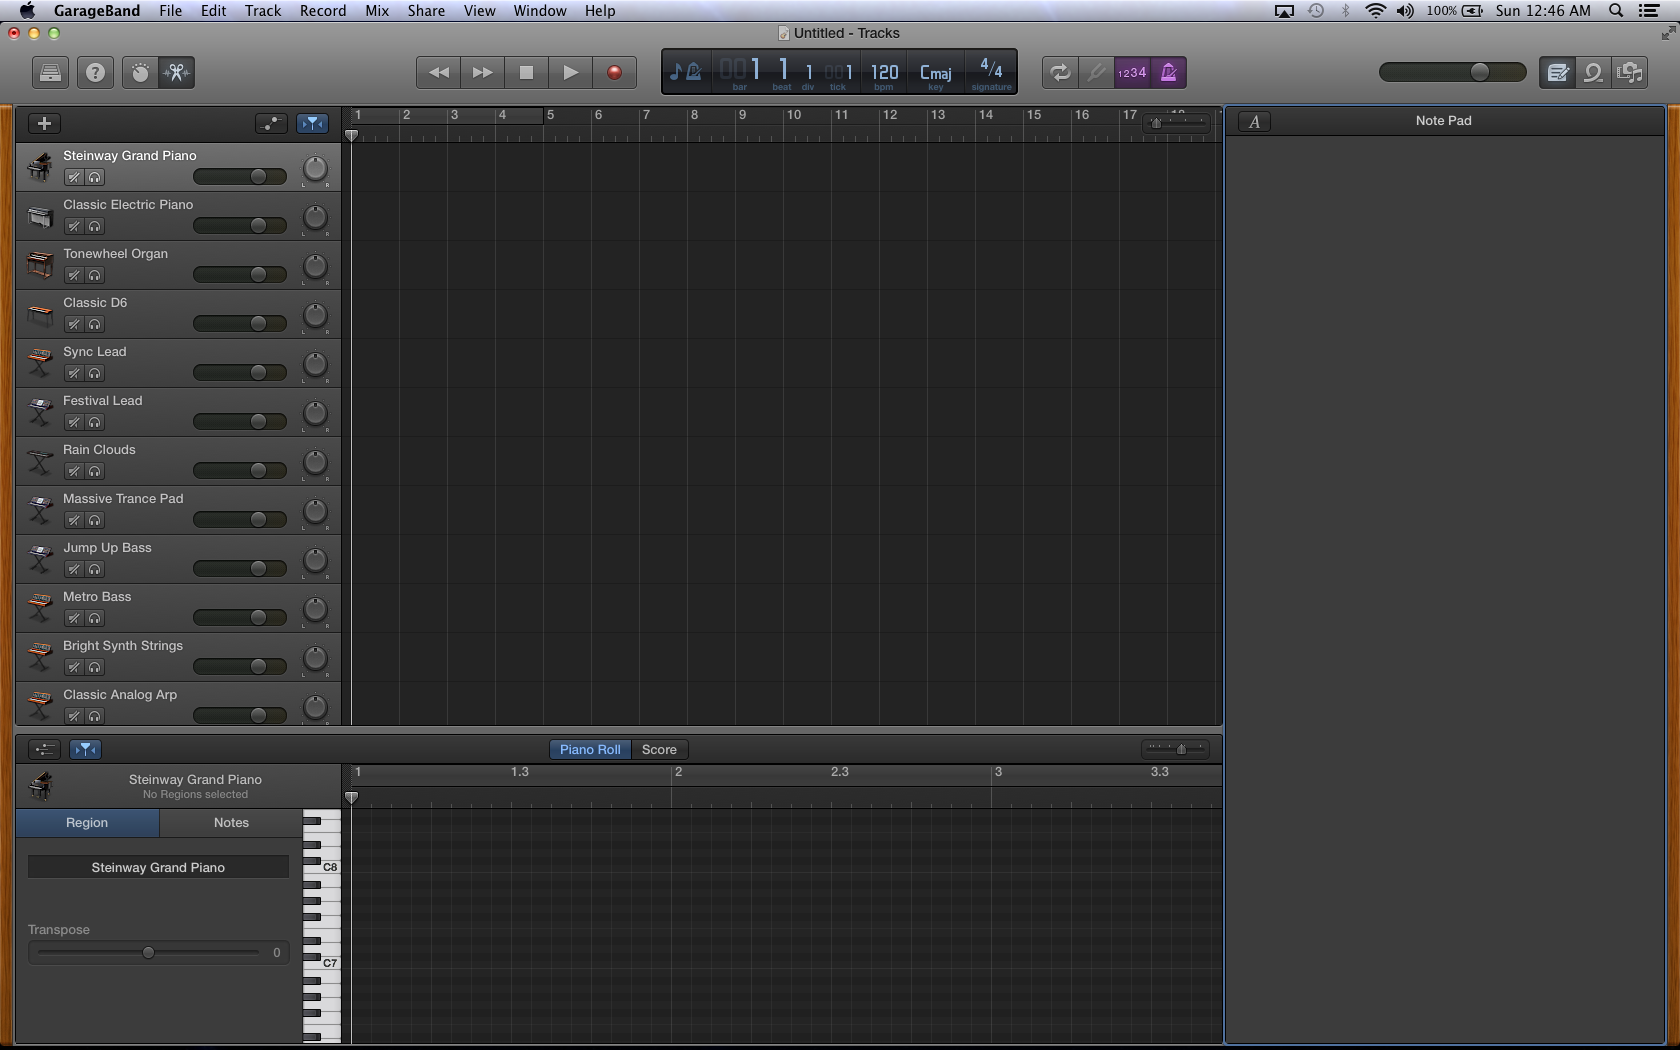1680x1050 pixels.
Task: Open the Mix menu
Action: 377,11
